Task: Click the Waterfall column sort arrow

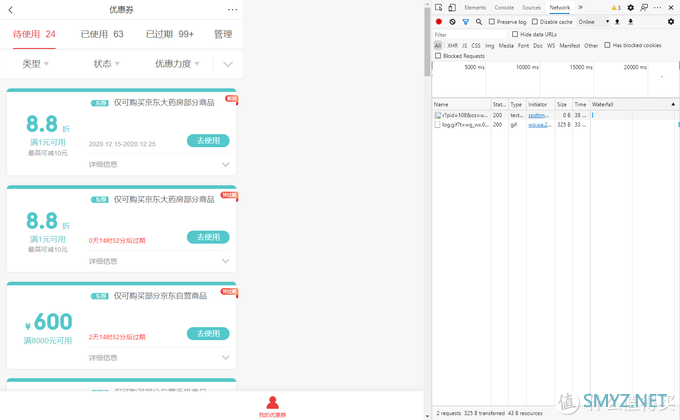Action: tap(673, 104)
